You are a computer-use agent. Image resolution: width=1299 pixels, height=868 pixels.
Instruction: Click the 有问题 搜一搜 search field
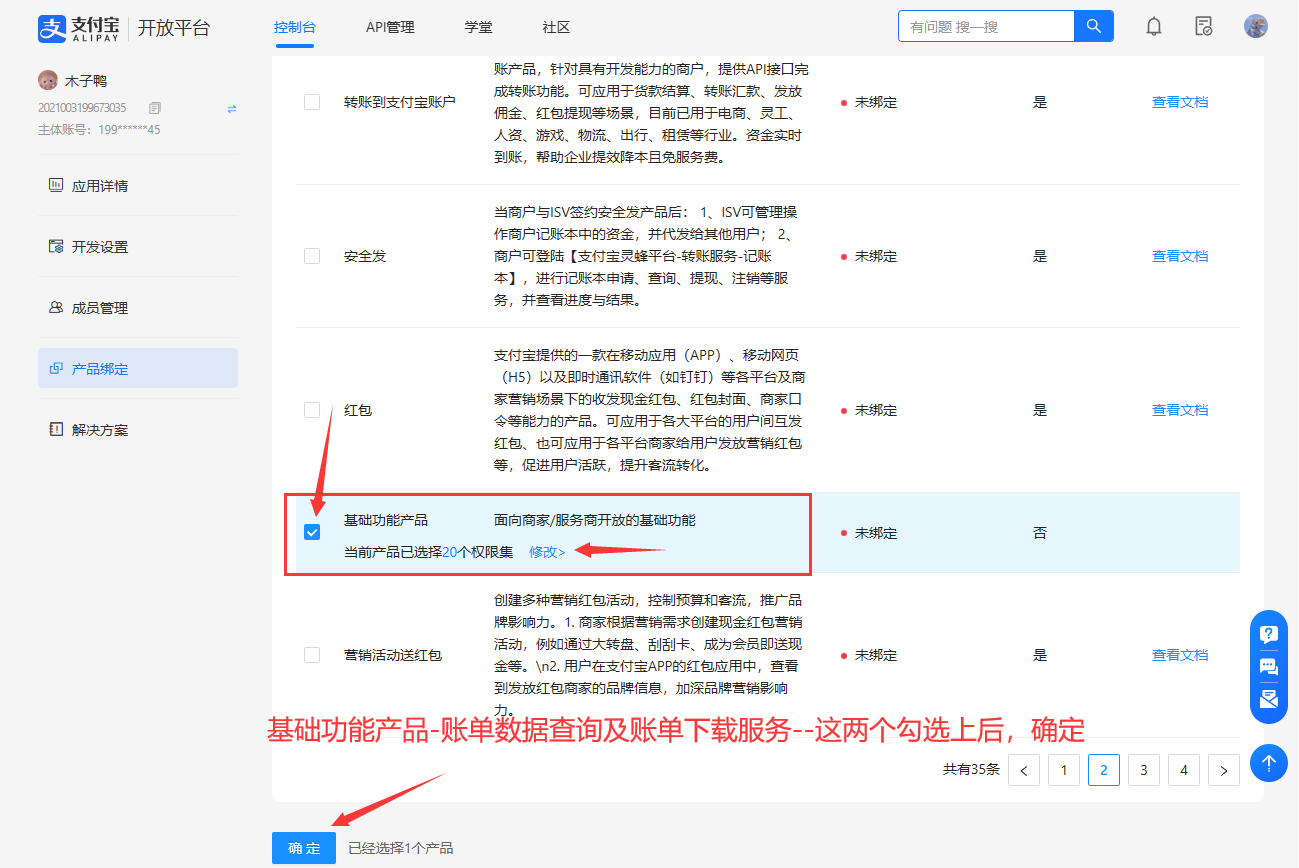coord(985,27)
